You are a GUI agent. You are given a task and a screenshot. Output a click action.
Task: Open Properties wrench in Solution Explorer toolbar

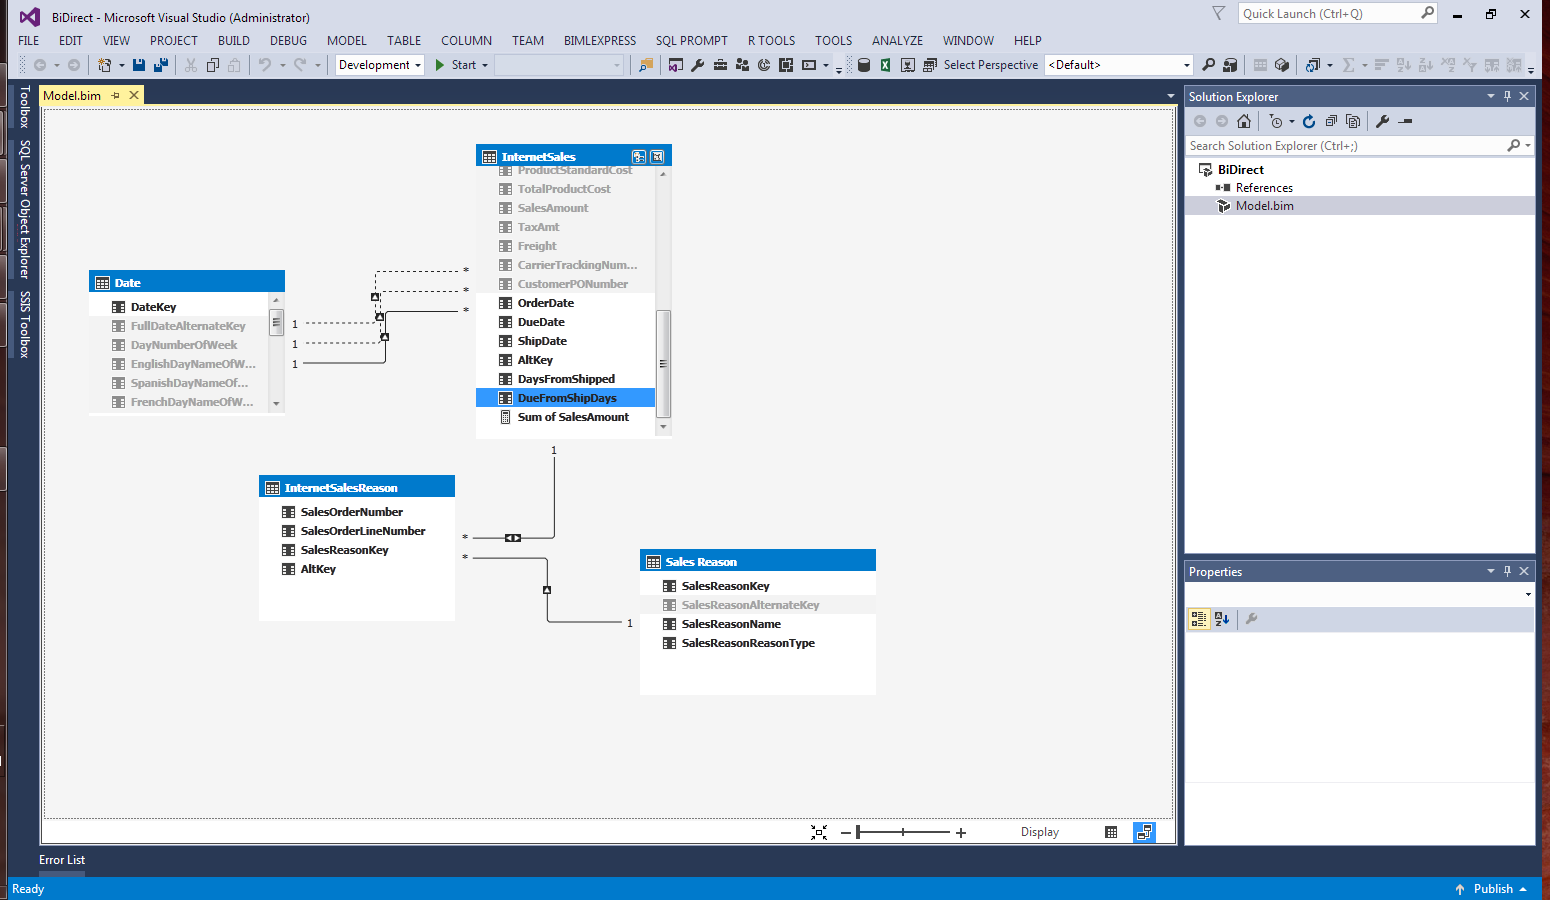coord(1383,121)
